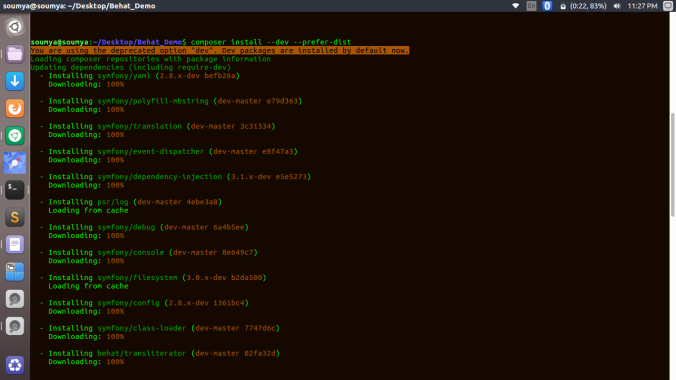Viewport: 676px width, 380px height.
Task: Click the 'Installing symfony/yaml' line
Action: click(x=140, y=76)
